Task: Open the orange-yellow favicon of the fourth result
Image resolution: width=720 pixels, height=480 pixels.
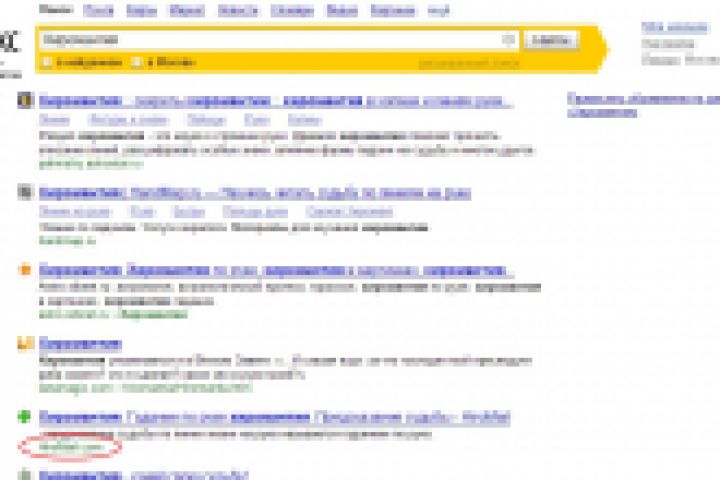Action: click(x=26, y=343)
